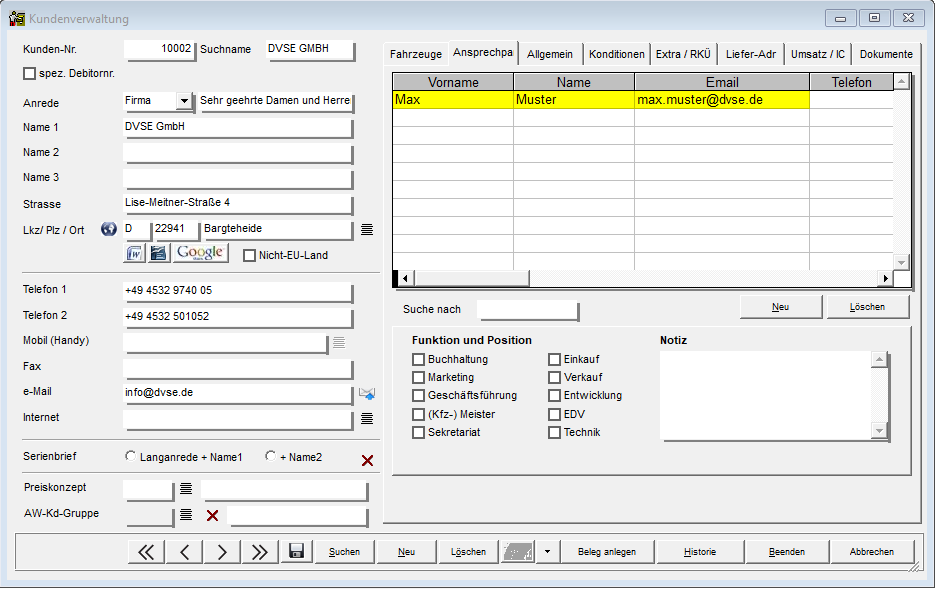The width and height of the screenshot is (935, 589).
Task: Open the Extra / RKÜ tab
Action: (x=683, y=54)
